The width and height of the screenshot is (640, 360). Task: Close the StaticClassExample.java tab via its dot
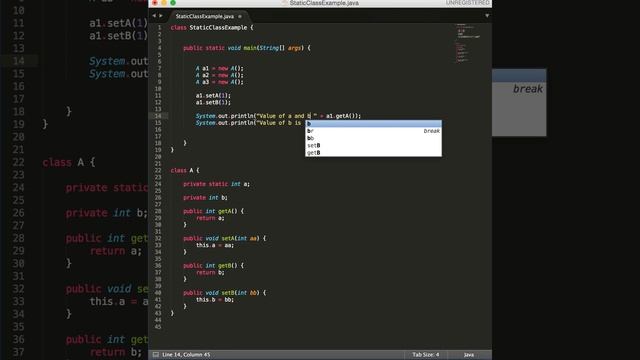coord(240,16)
